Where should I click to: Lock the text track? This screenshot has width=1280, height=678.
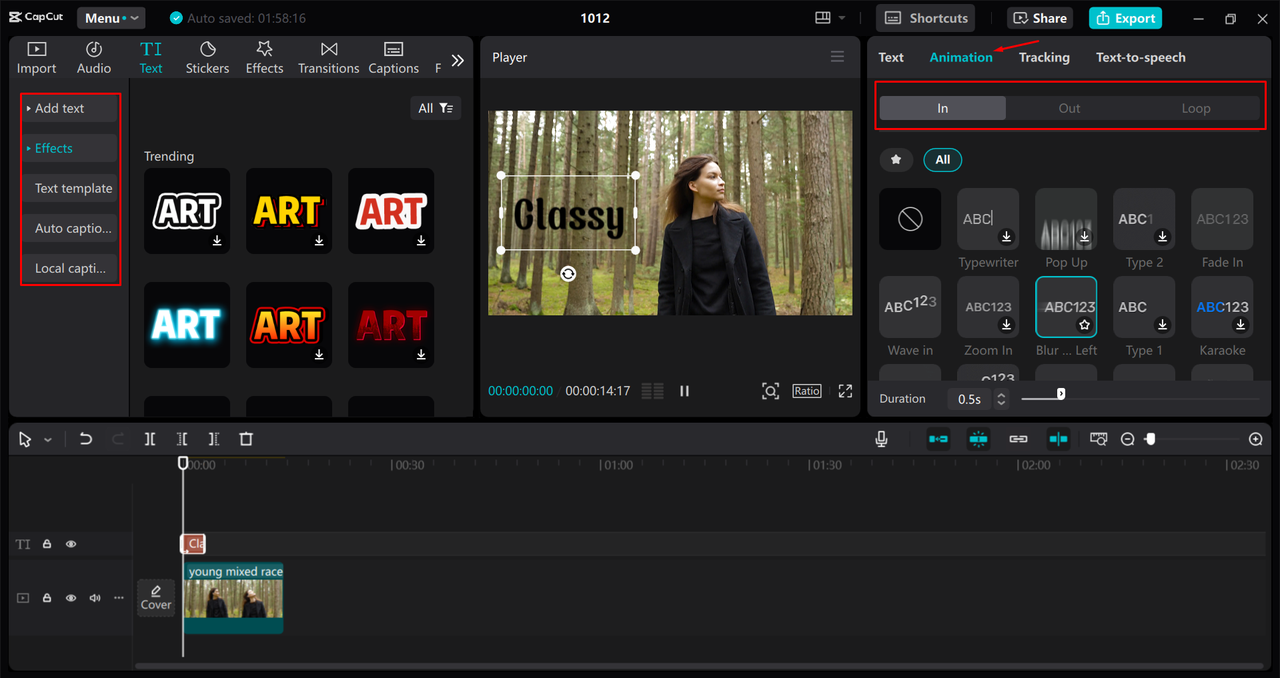(x=47, y=544)
